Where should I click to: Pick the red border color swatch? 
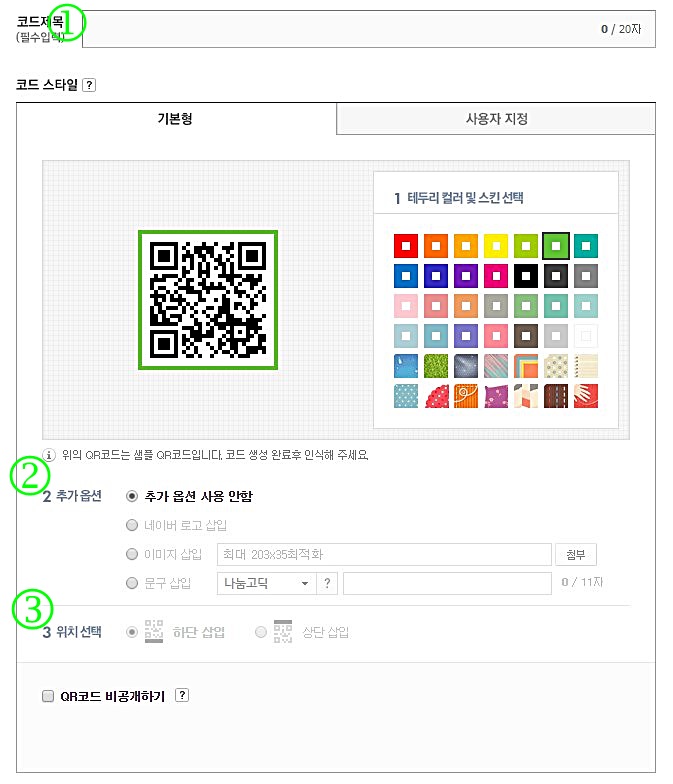pyautogui.click(x=406, y=246)
